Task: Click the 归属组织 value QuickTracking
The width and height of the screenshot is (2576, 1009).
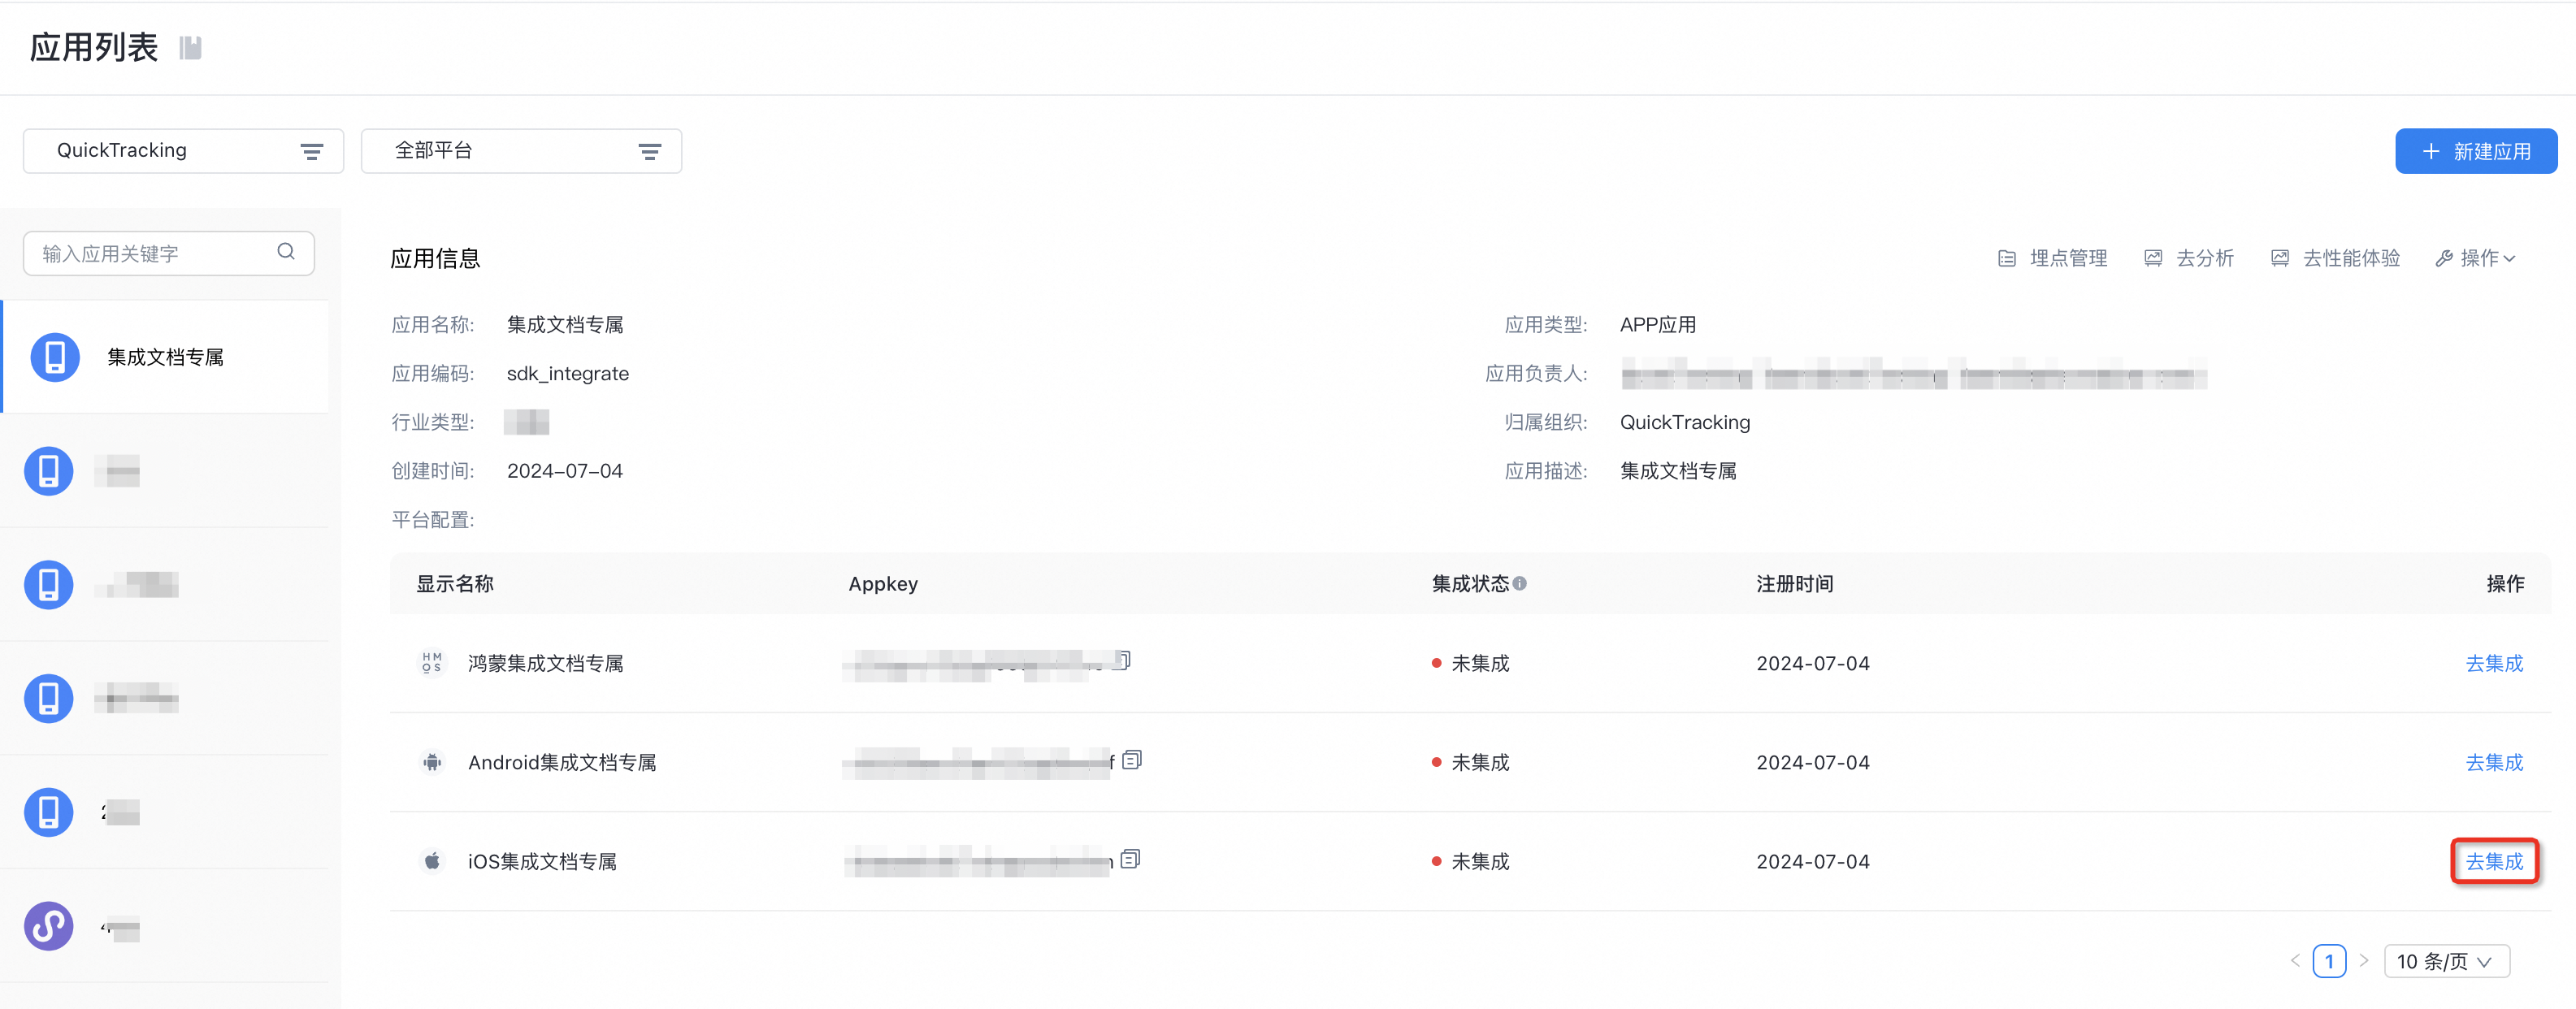Action: pos(1685,422)
